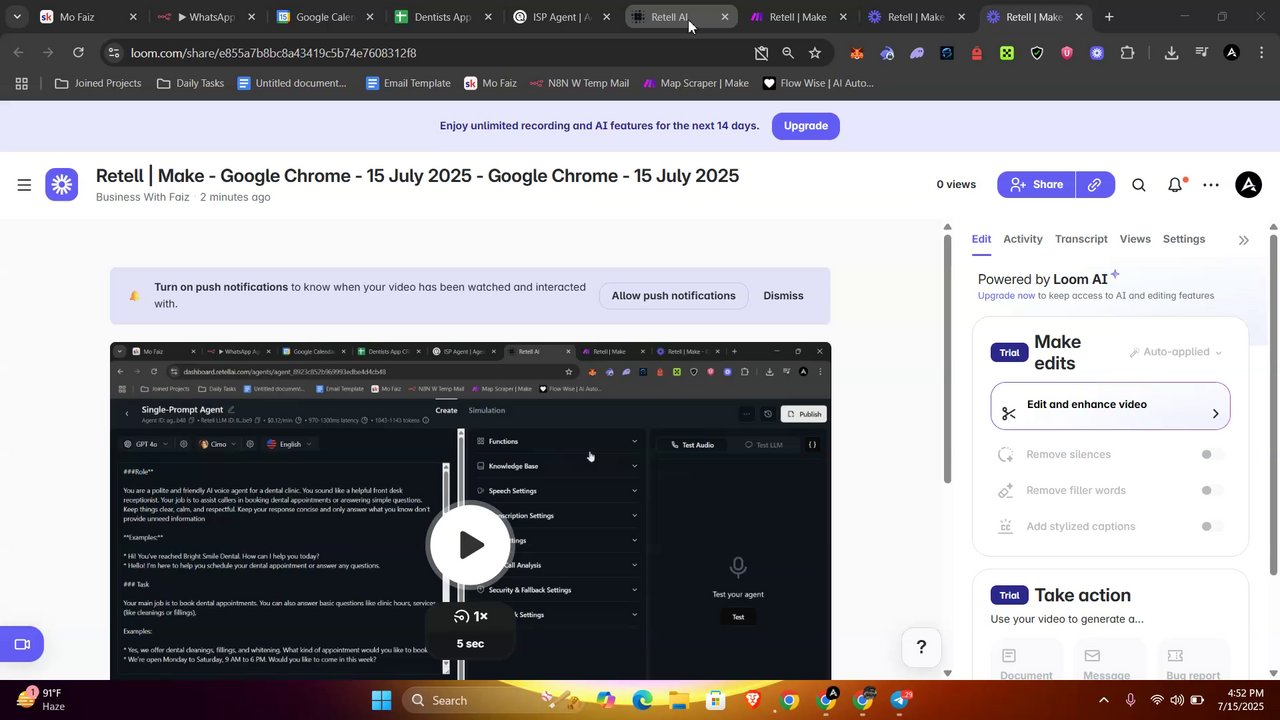Image resolution: width=1280 pixels, height=720 pixels.
Task: Open Windows Start menu
Action: pyautogui.click(x=381, y=700)
